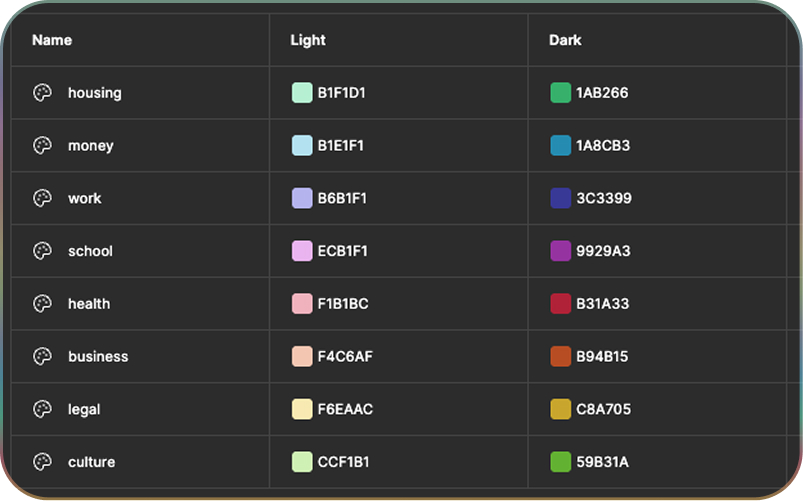Image resolution: width=803 pixels, height=501 pixels.
Task: Click the hex value 1A8CB3
Action: [x=603, y=145]
